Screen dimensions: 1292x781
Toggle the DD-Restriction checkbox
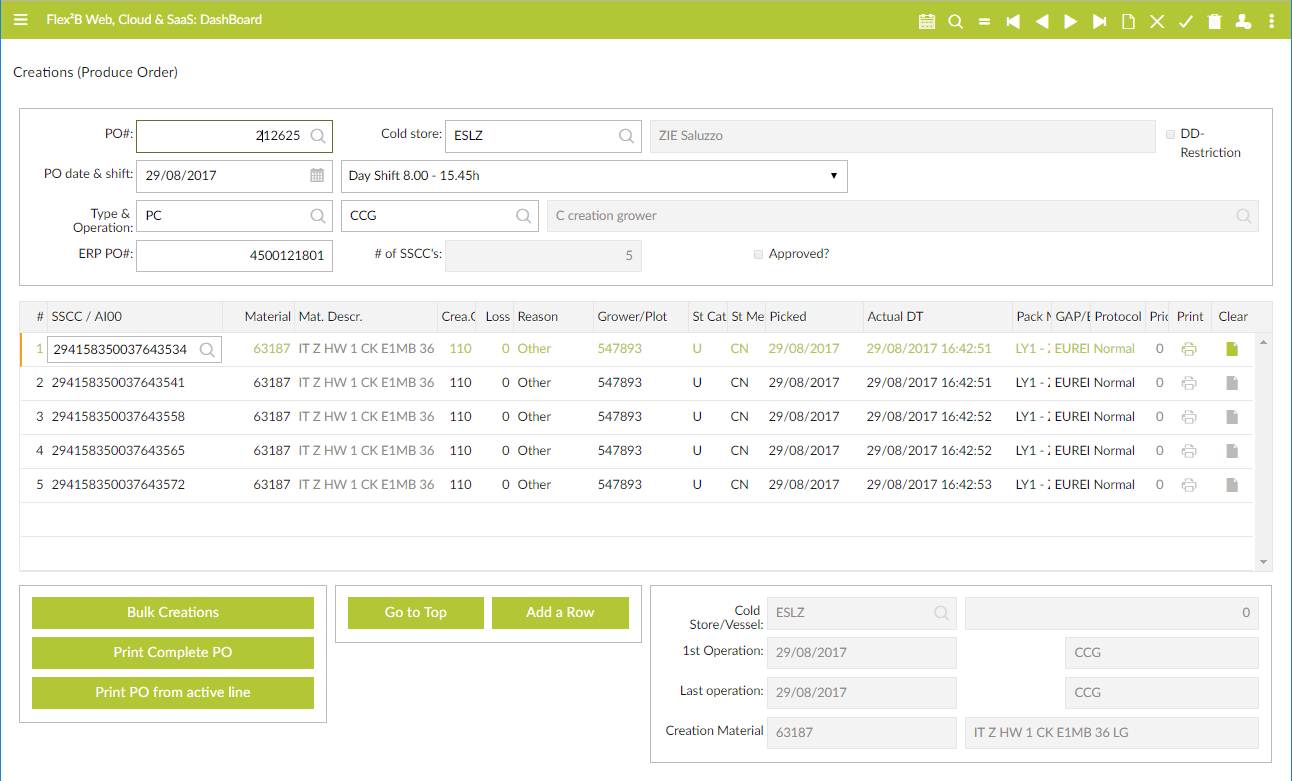tap(1171, 133)
